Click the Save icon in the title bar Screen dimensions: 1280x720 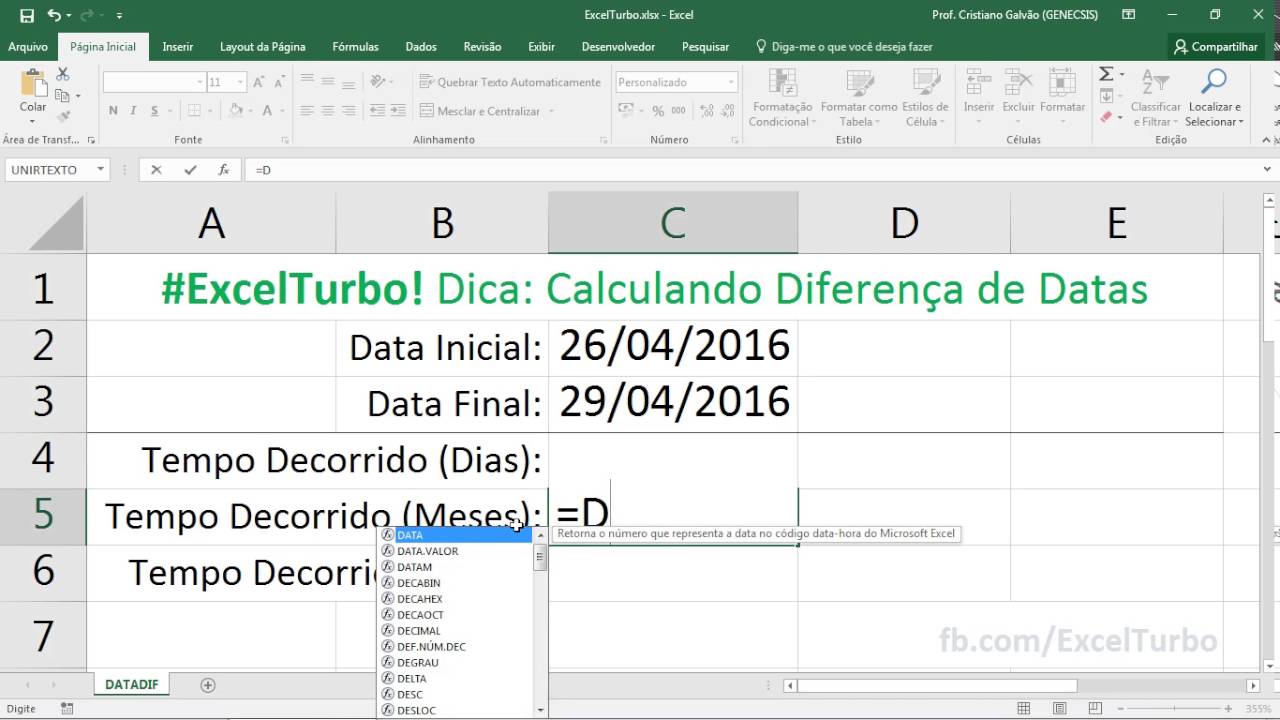(26, 15)
